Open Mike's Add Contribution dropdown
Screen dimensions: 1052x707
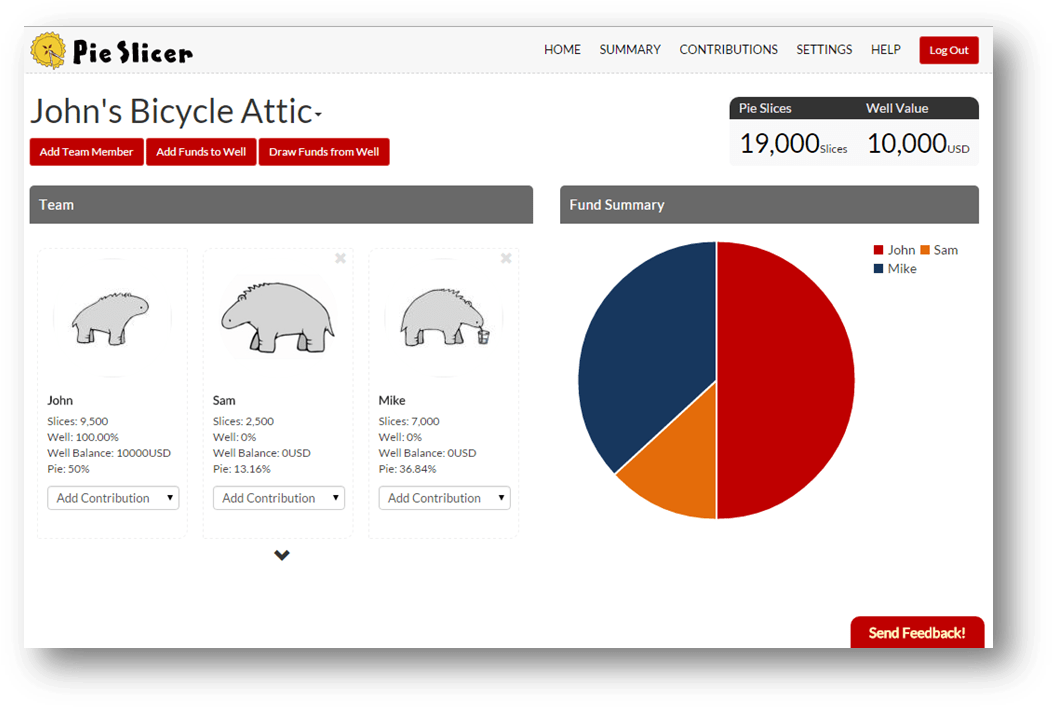click(x=444, y=498)
